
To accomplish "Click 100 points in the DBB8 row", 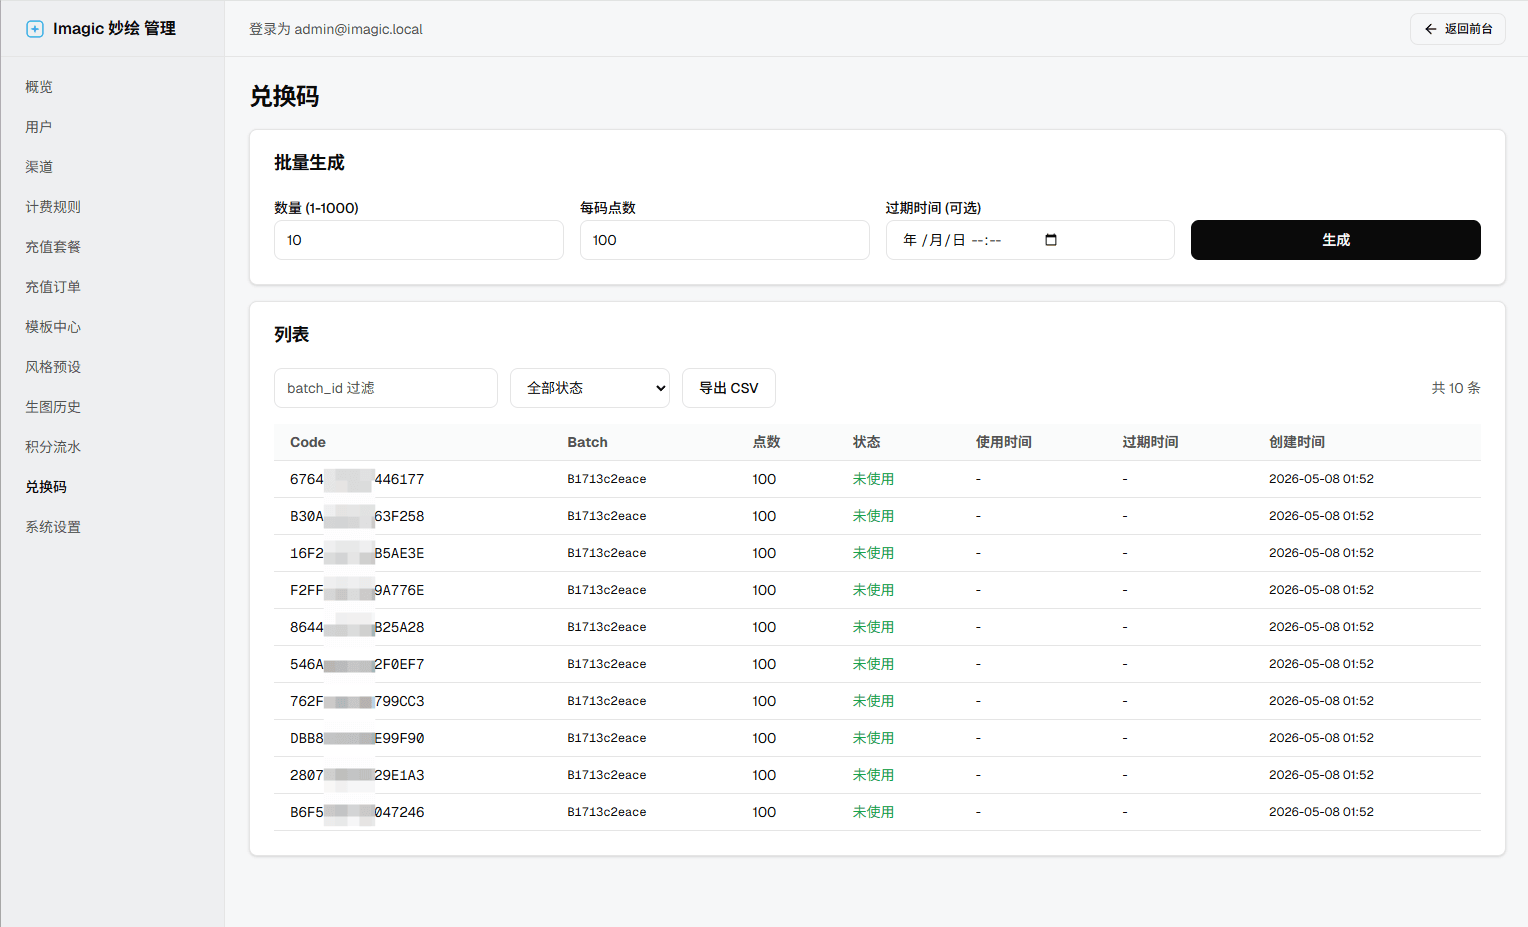I will (x=764, y=738).
